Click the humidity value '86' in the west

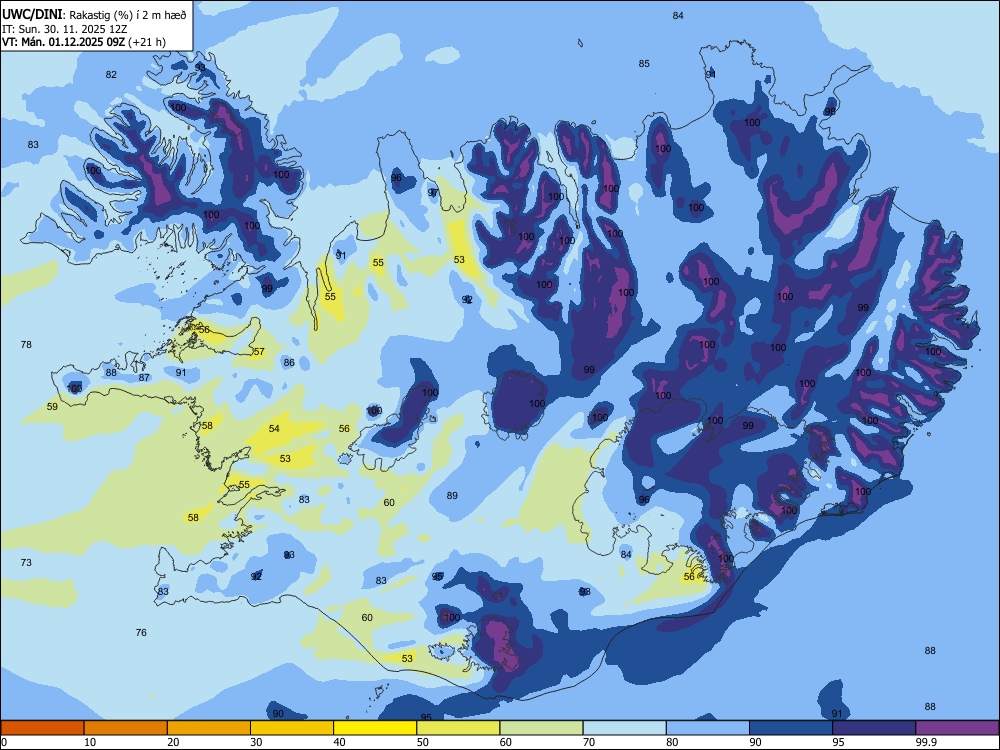(289, 362)
